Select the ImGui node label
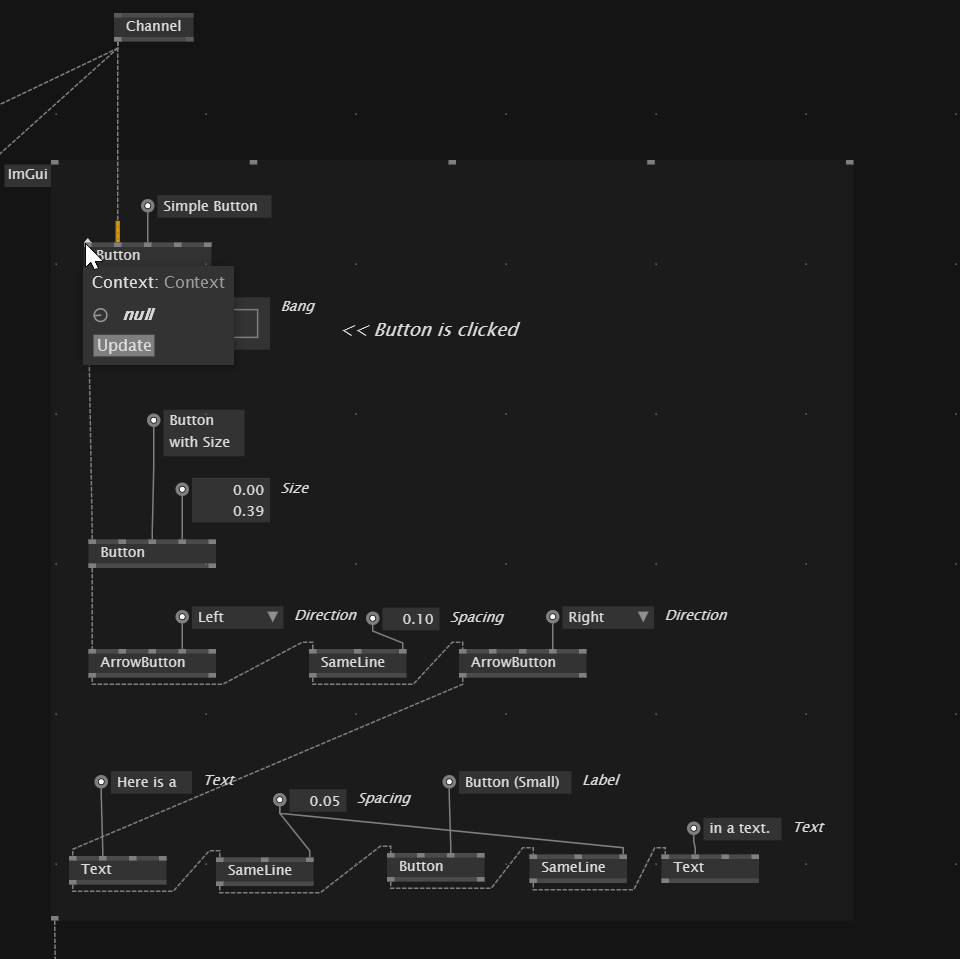Screen dimensions: 960x959 [x=27, y=175]
